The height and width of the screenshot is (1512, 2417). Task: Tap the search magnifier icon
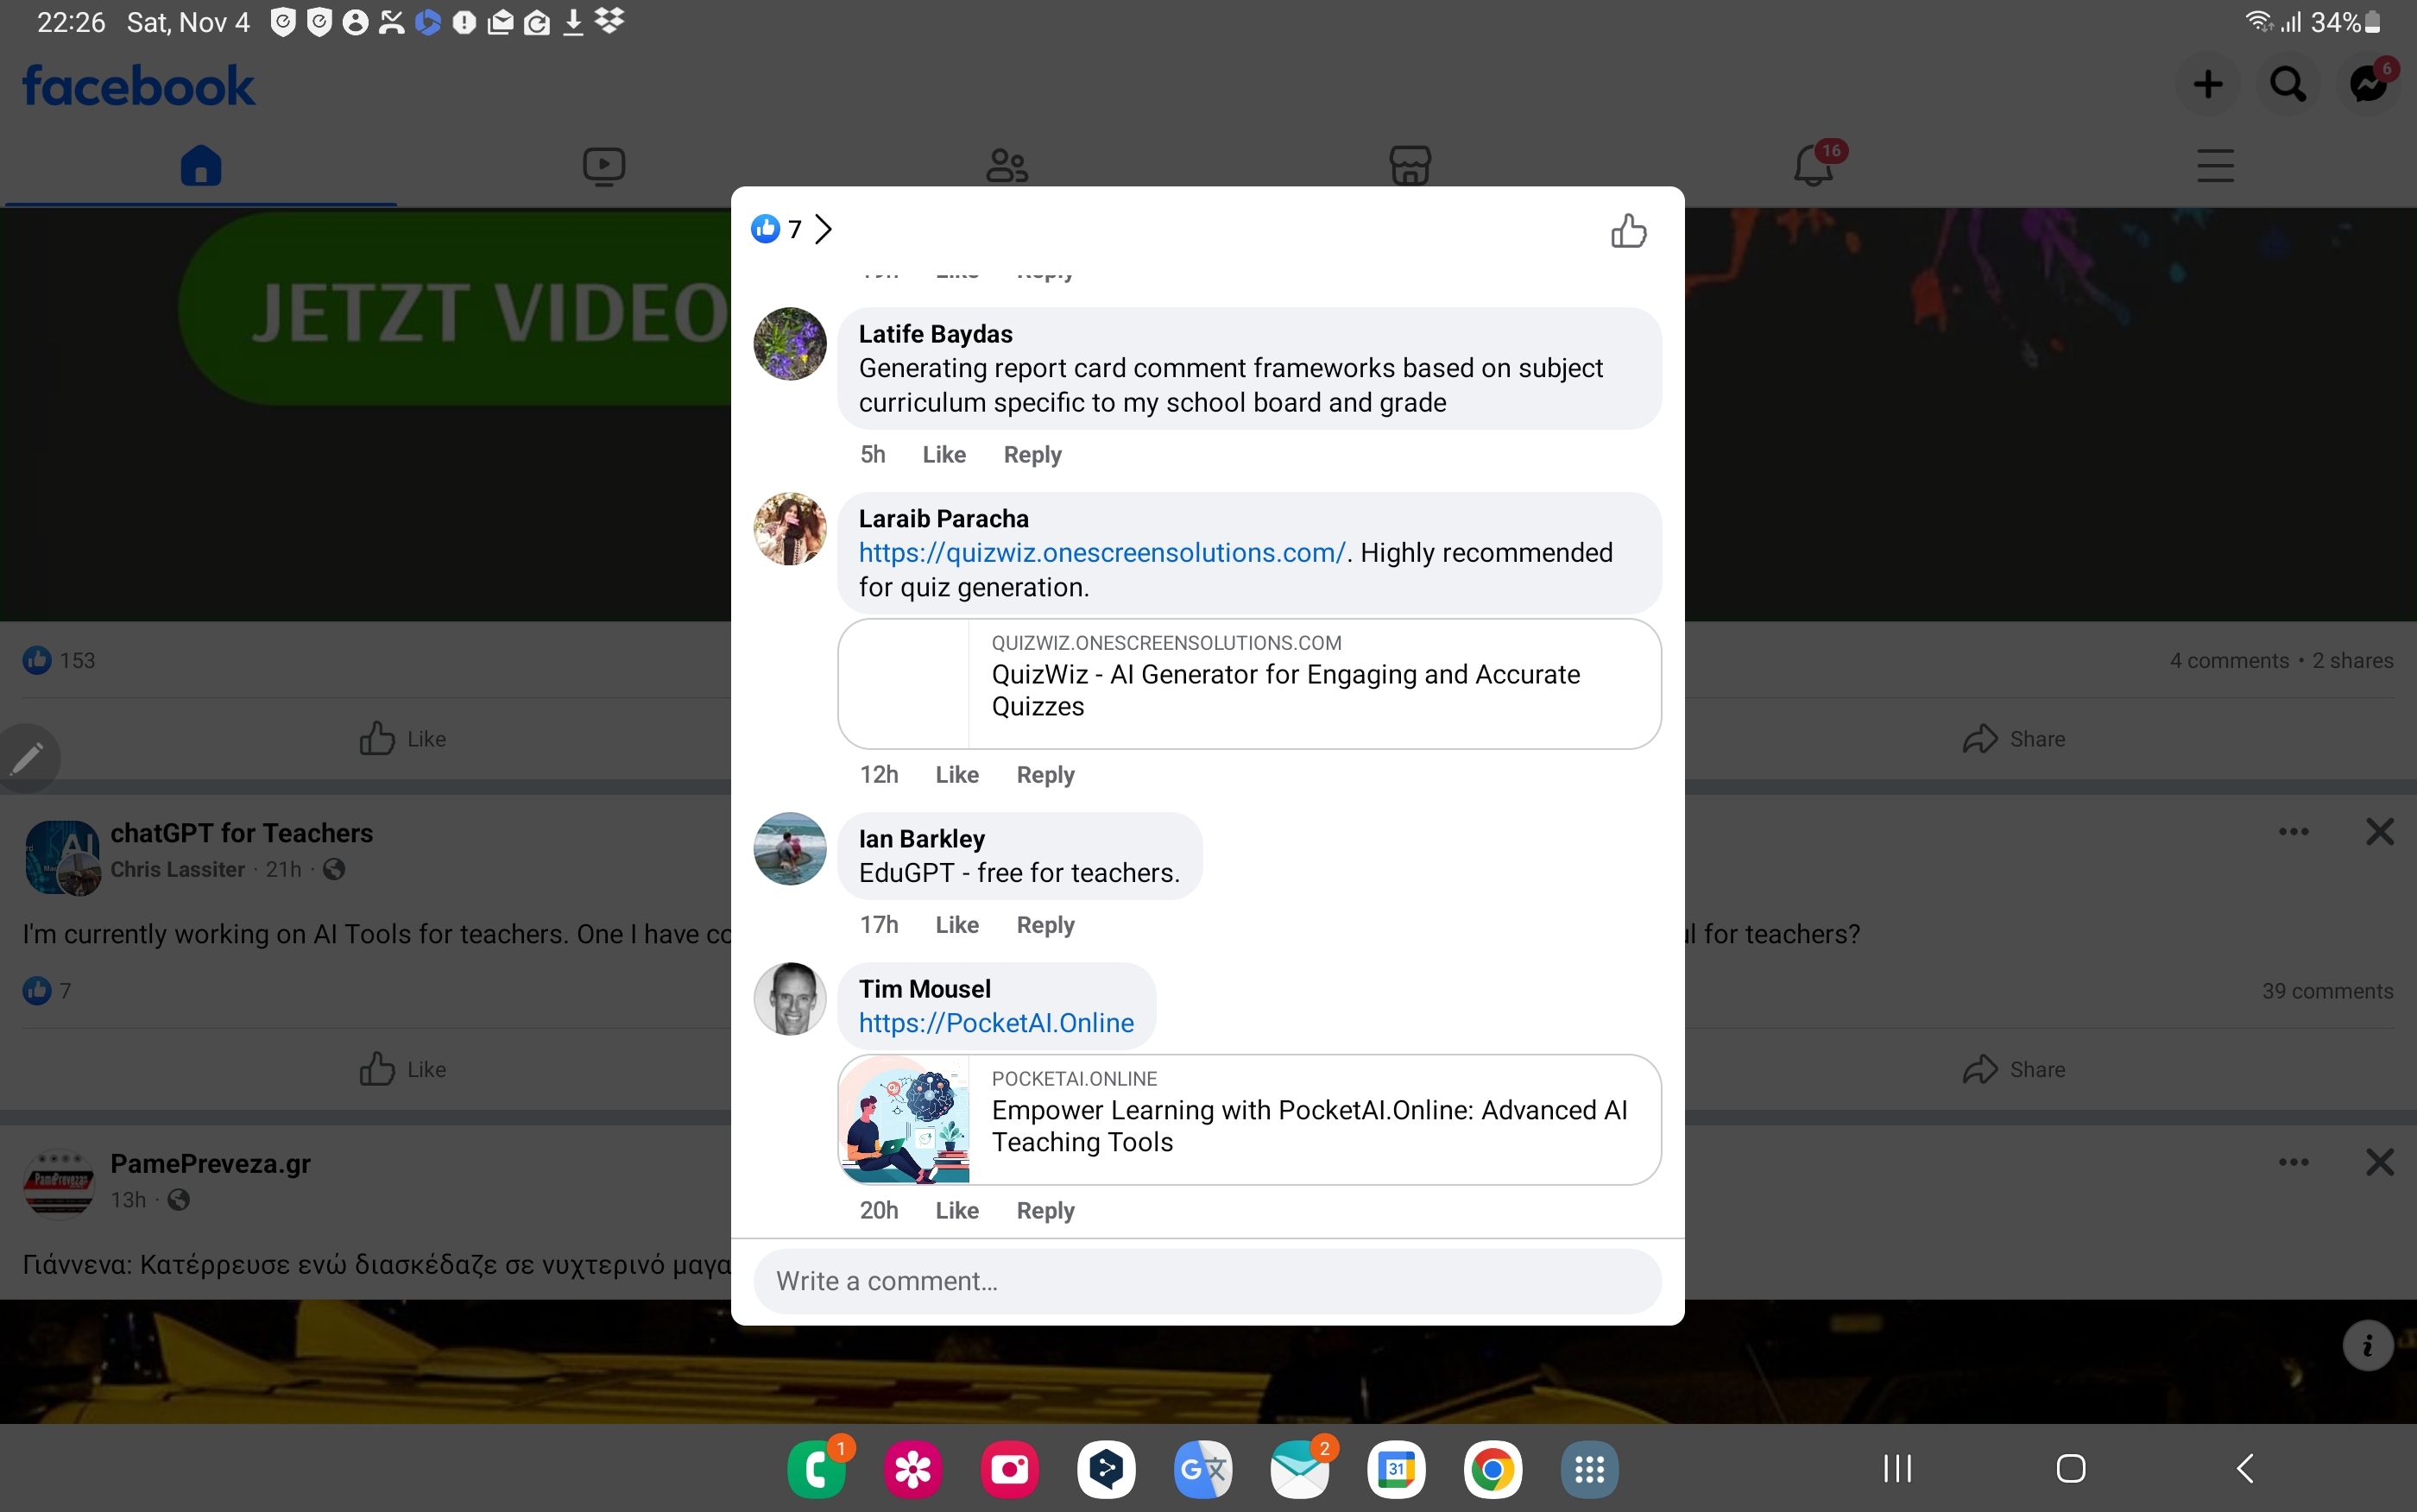[2288, 84]
